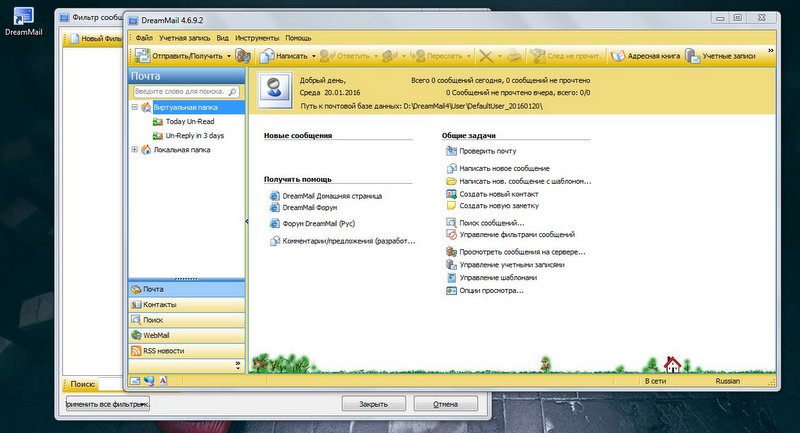Open the Вид menu
The image size is (800, 433).
click(x=222, y=38)
